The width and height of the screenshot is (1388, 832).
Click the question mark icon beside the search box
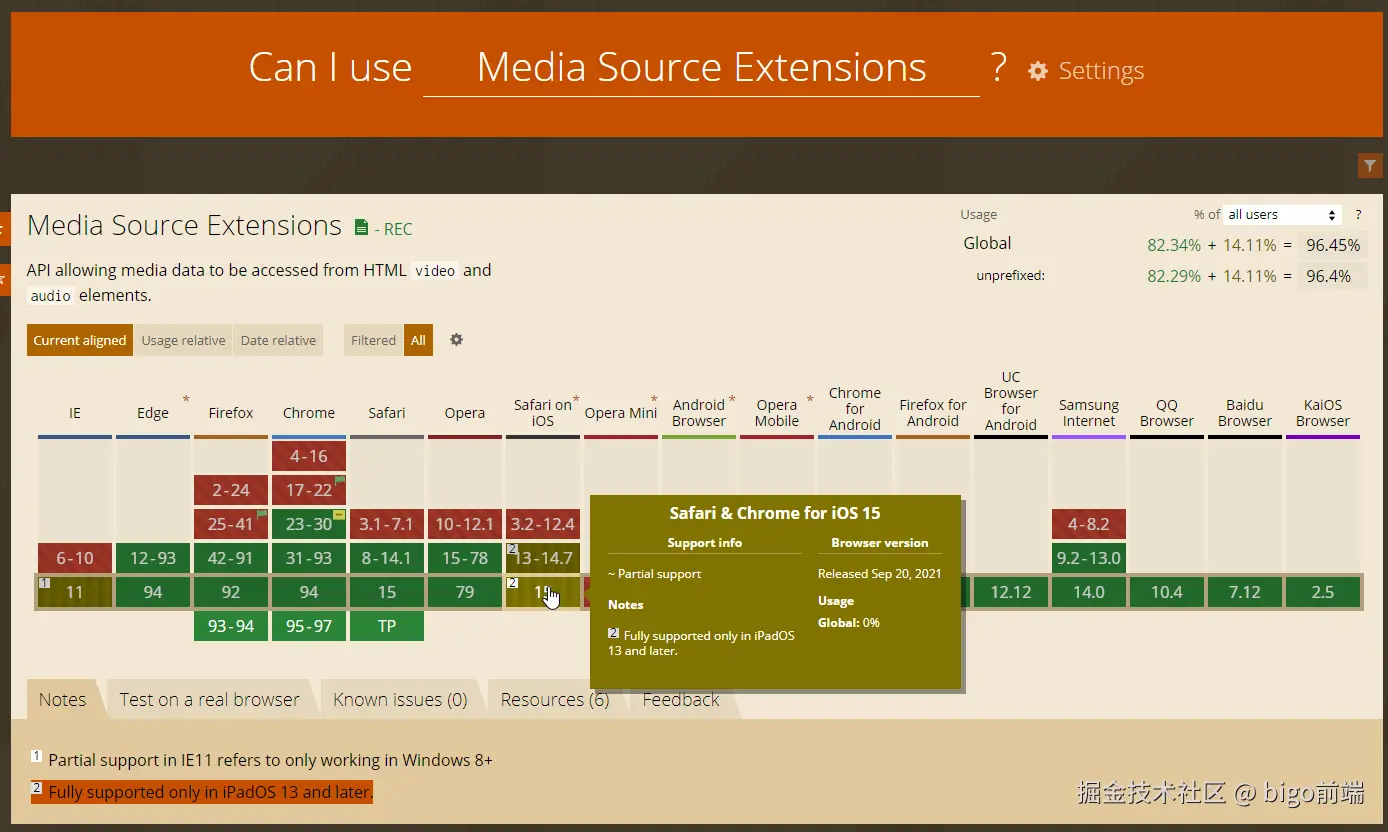(998, 66)
